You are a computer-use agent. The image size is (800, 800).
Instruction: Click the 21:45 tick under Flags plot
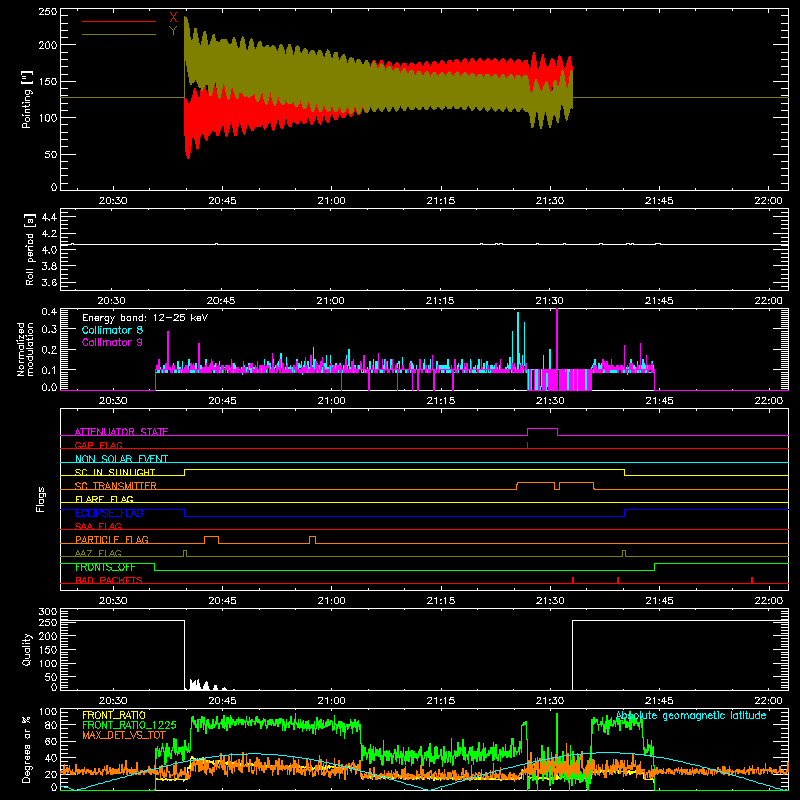tap(659, 601)
